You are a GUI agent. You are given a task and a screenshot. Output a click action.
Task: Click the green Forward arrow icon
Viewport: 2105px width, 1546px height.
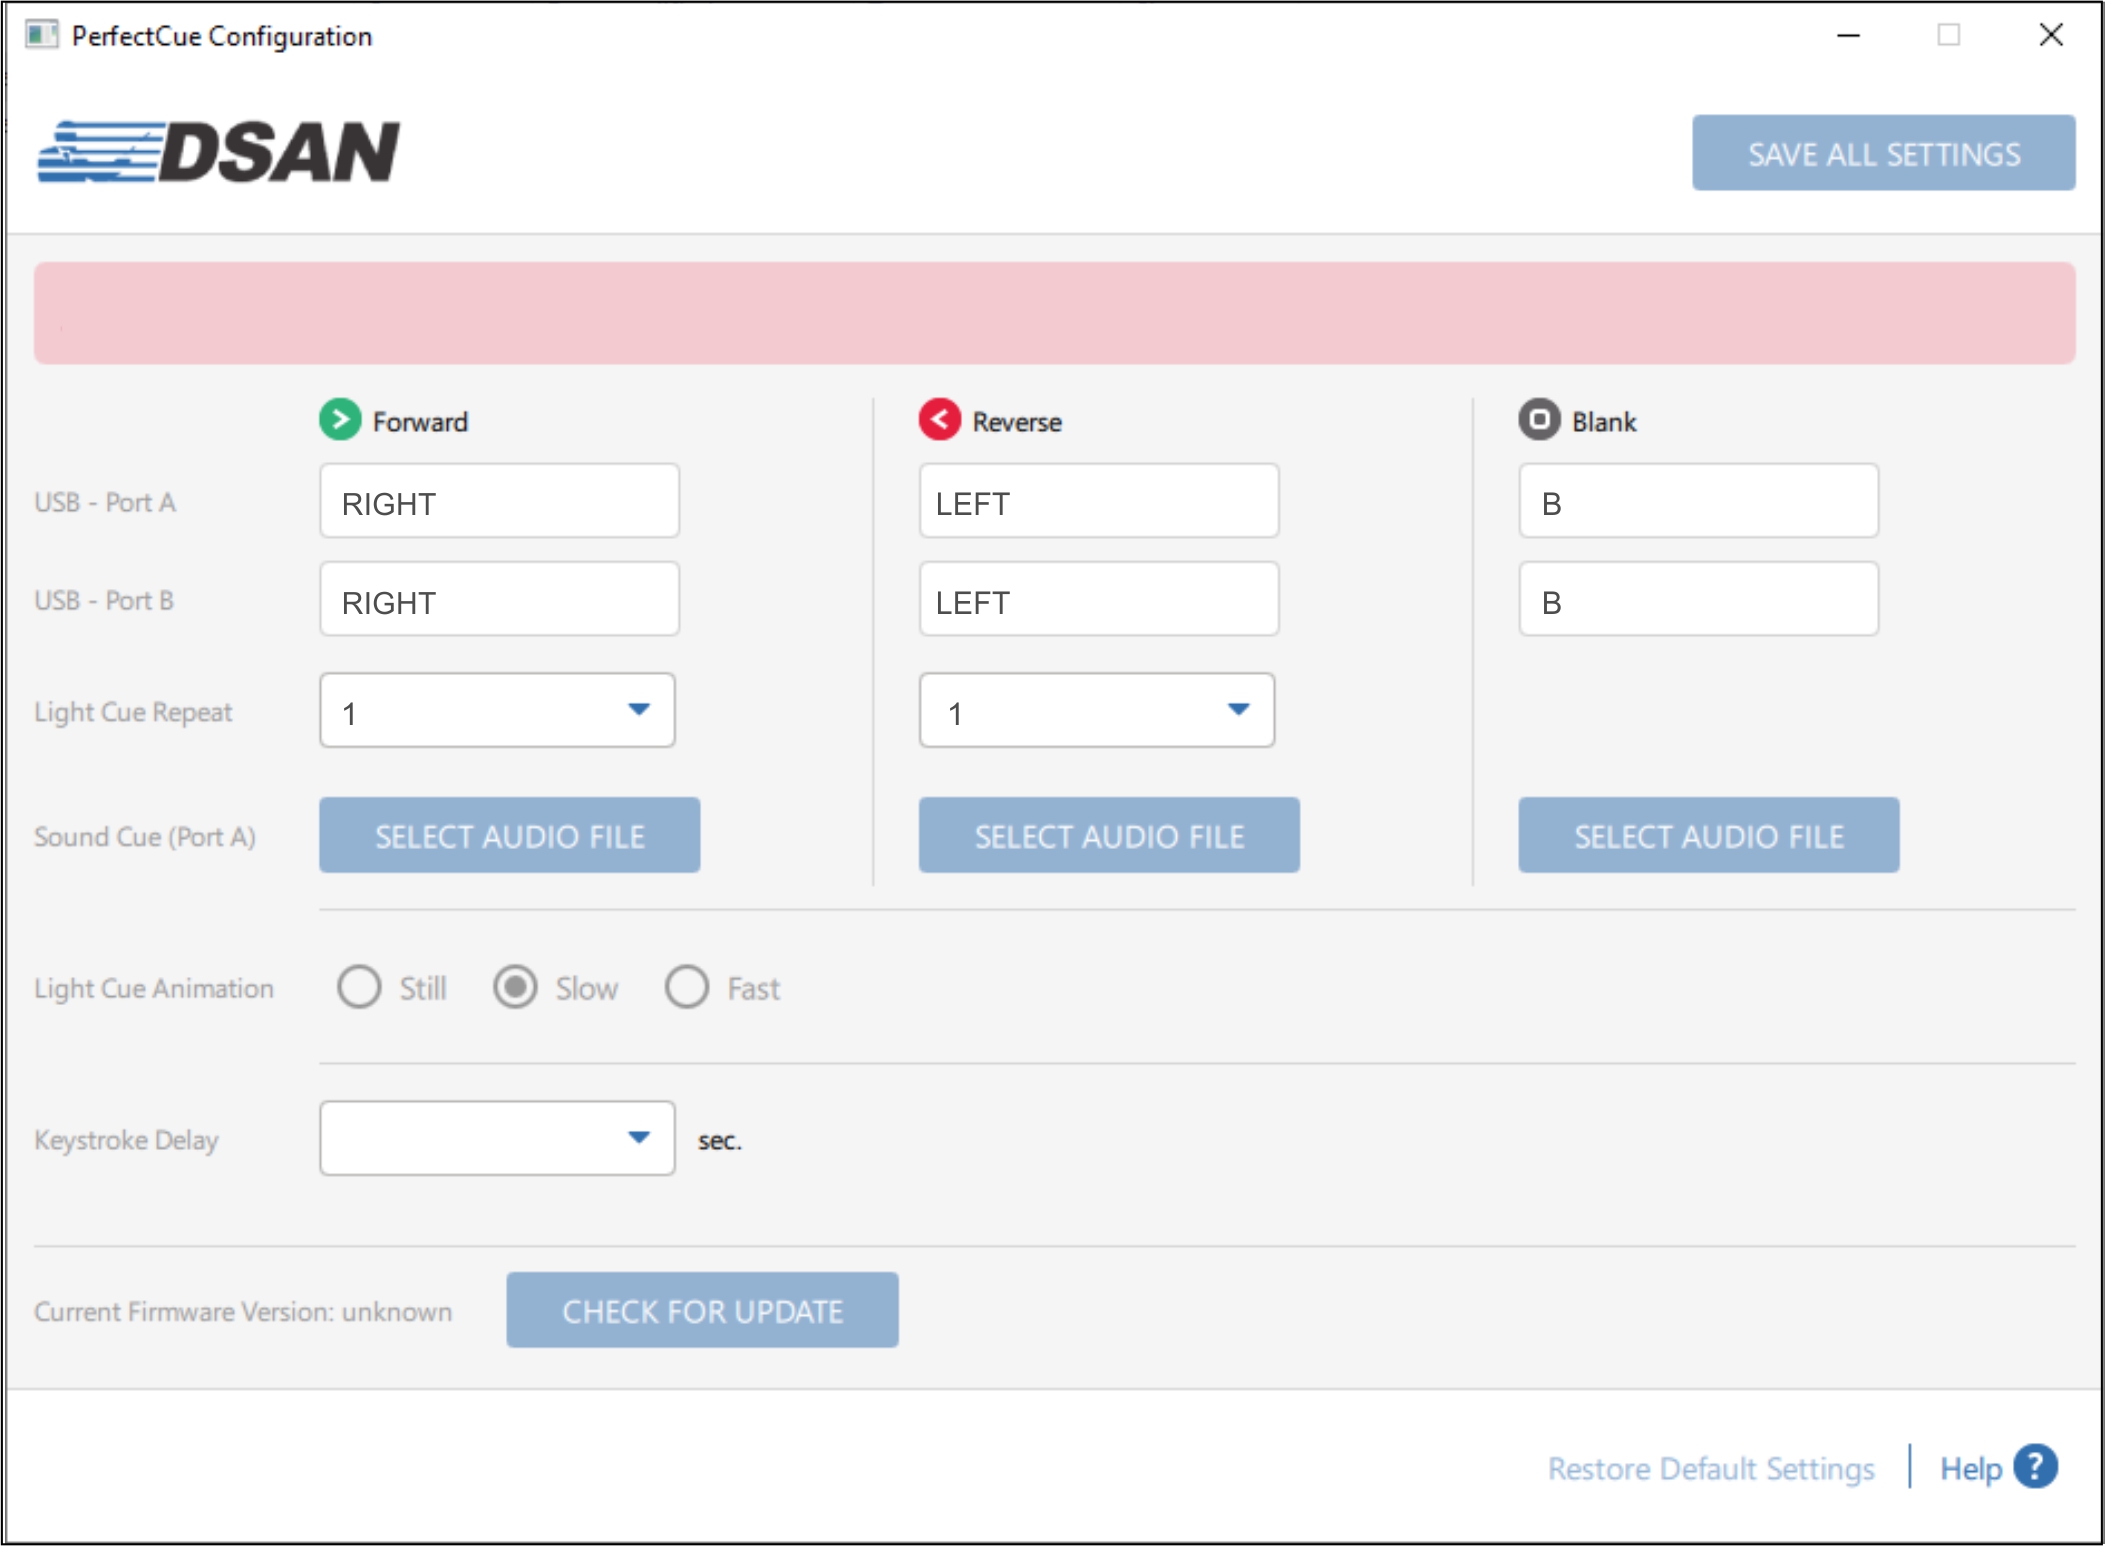[x=340, y=419]
